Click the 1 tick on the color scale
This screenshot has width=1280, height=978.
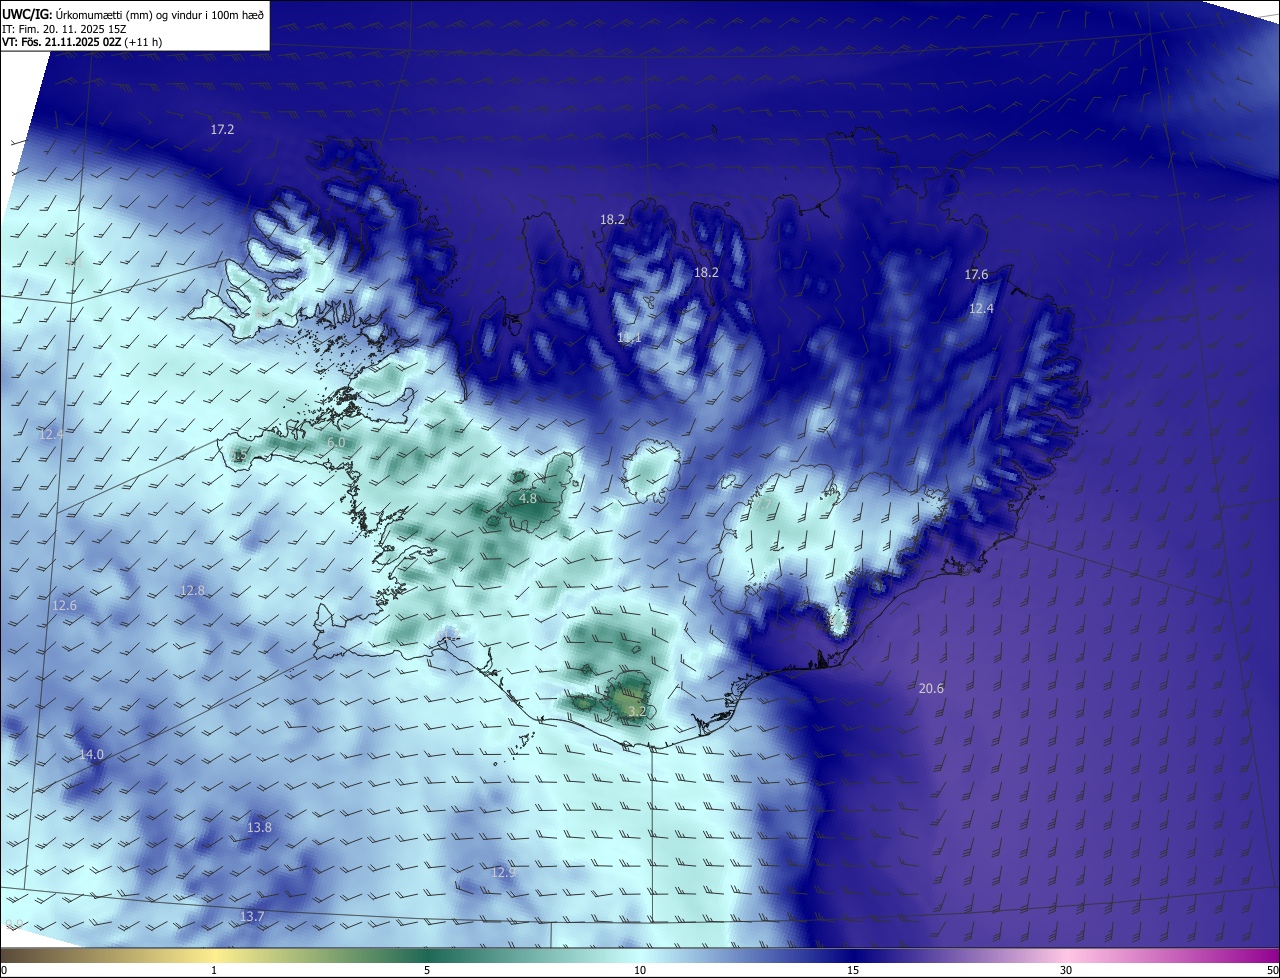(214, 970)
